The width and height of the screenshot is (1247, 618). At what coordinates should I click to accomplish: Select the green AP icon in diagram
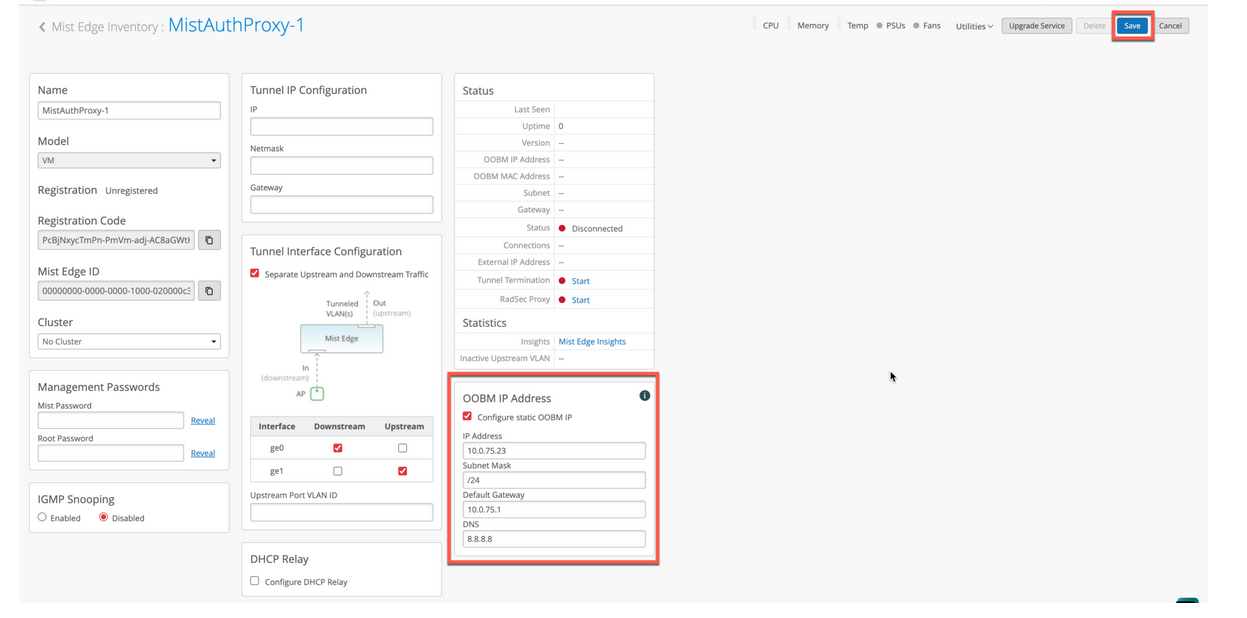click(317, 394)
